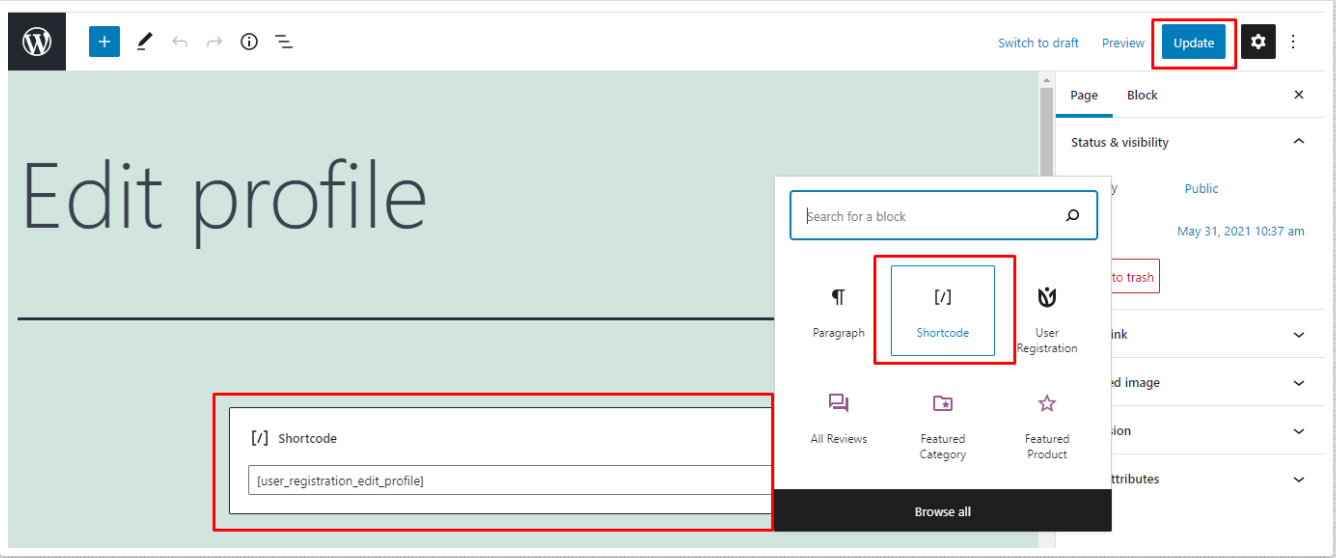The width and height of the screenshot is (1336, 558).
Task: Click the Edit profile page title
Action: (x=224, y=195)
